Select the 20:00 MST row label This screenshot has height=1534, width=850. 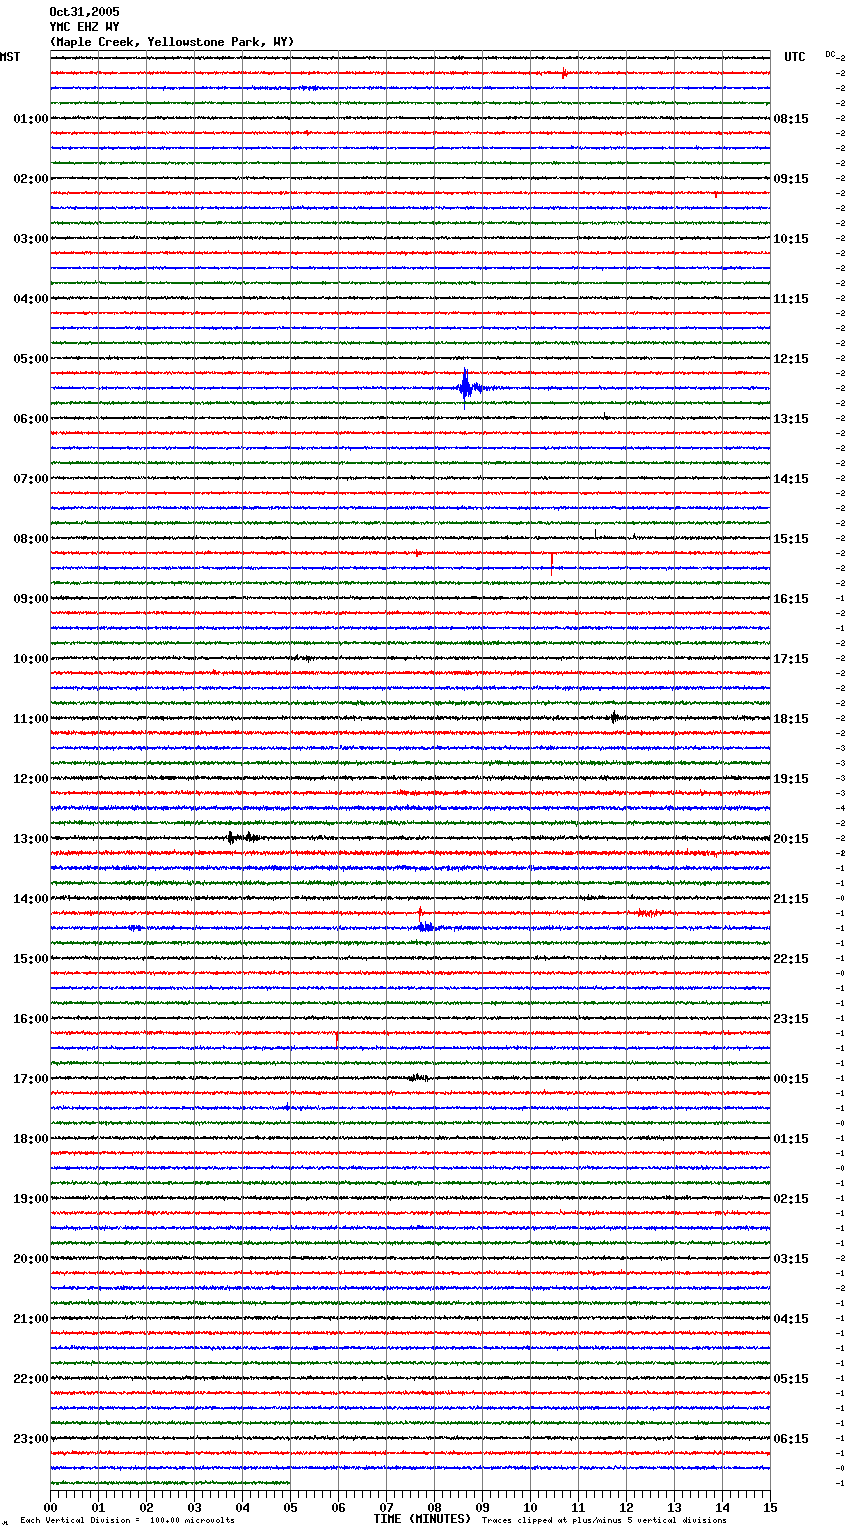coord(30,1259)
